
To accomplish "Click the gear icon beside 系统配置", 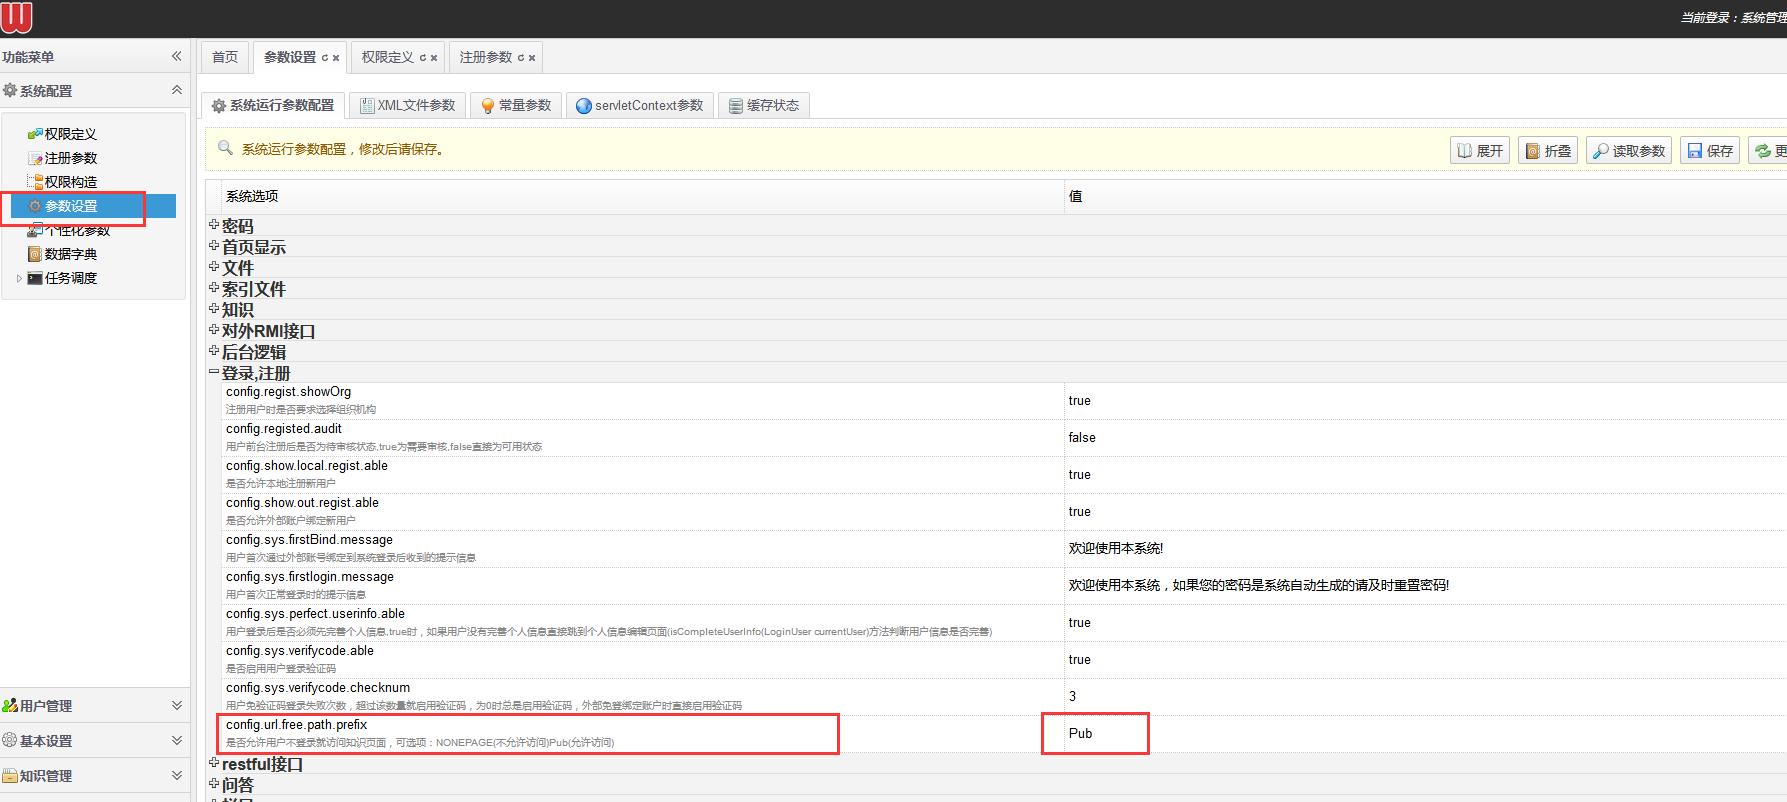I will pos(10,90).
